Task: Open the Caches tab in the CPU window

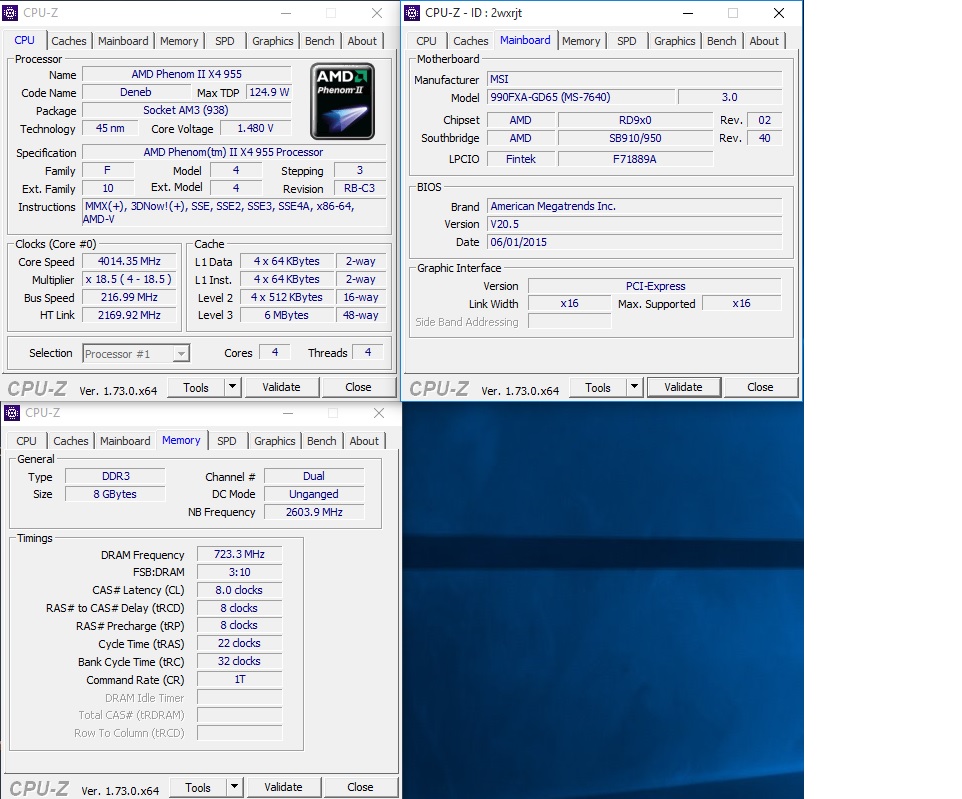Action: tap(69, 41)
